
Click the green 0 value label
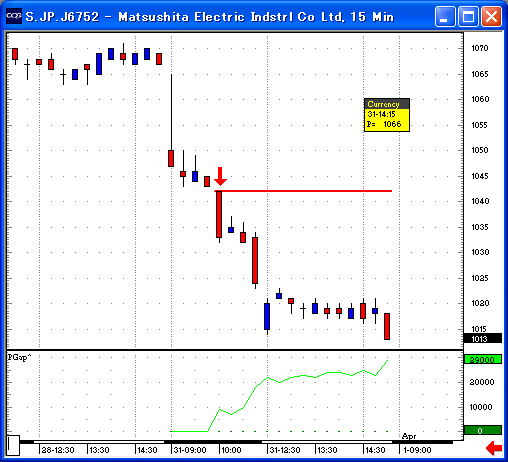[x=483, y=431]
